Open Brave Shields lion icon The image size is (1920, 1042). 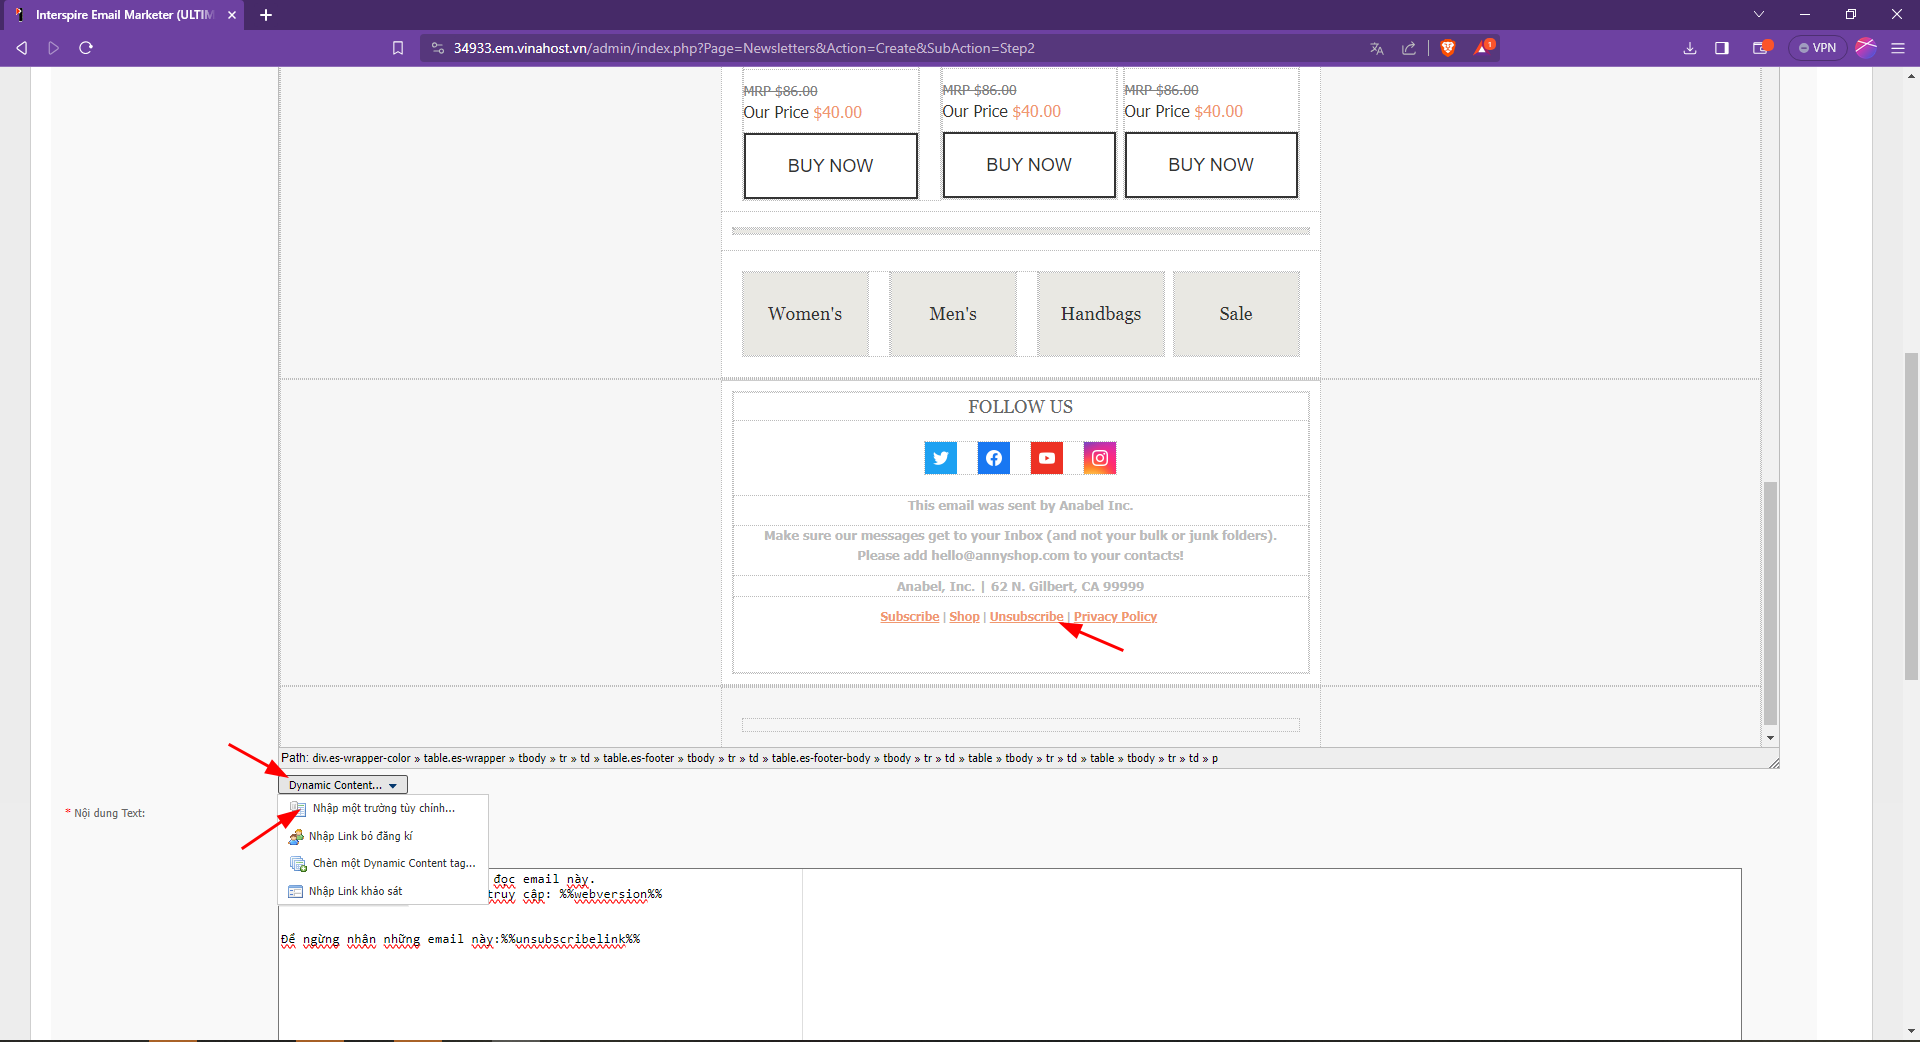tap(1447, 48)
